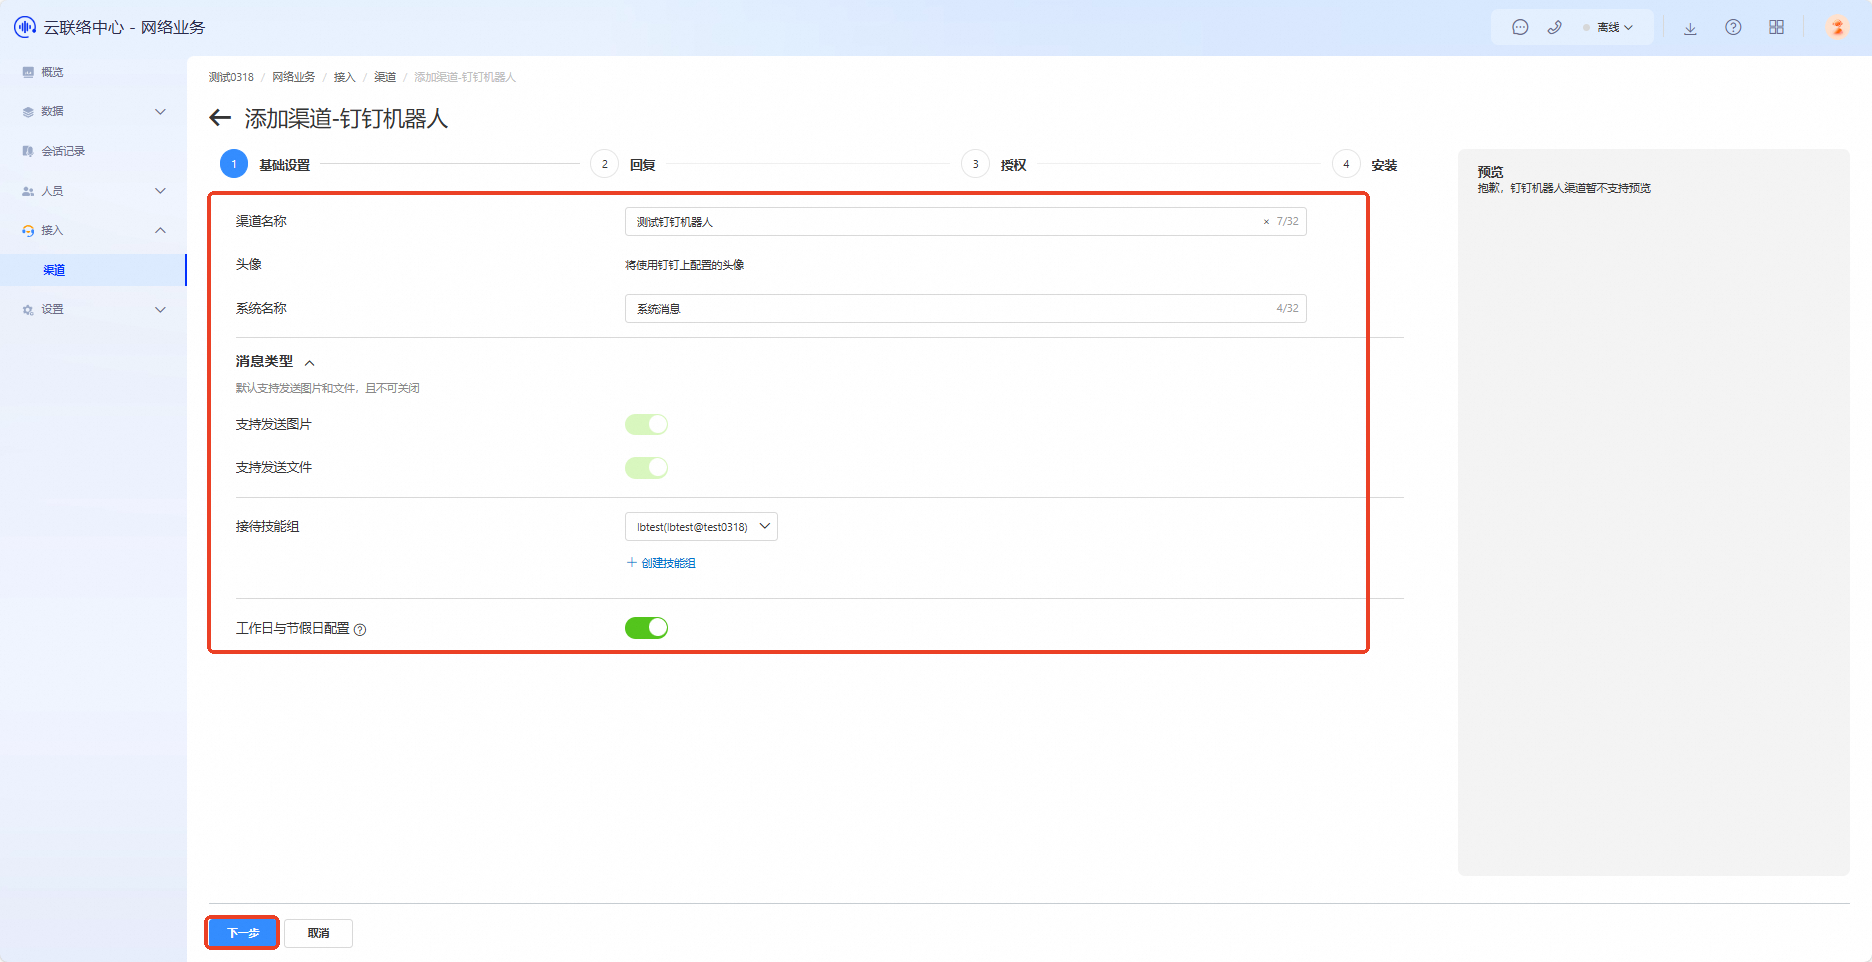This screenshot has width=1872, height=962.
Task: Click the user avatar
Action: click(1837, 27)
